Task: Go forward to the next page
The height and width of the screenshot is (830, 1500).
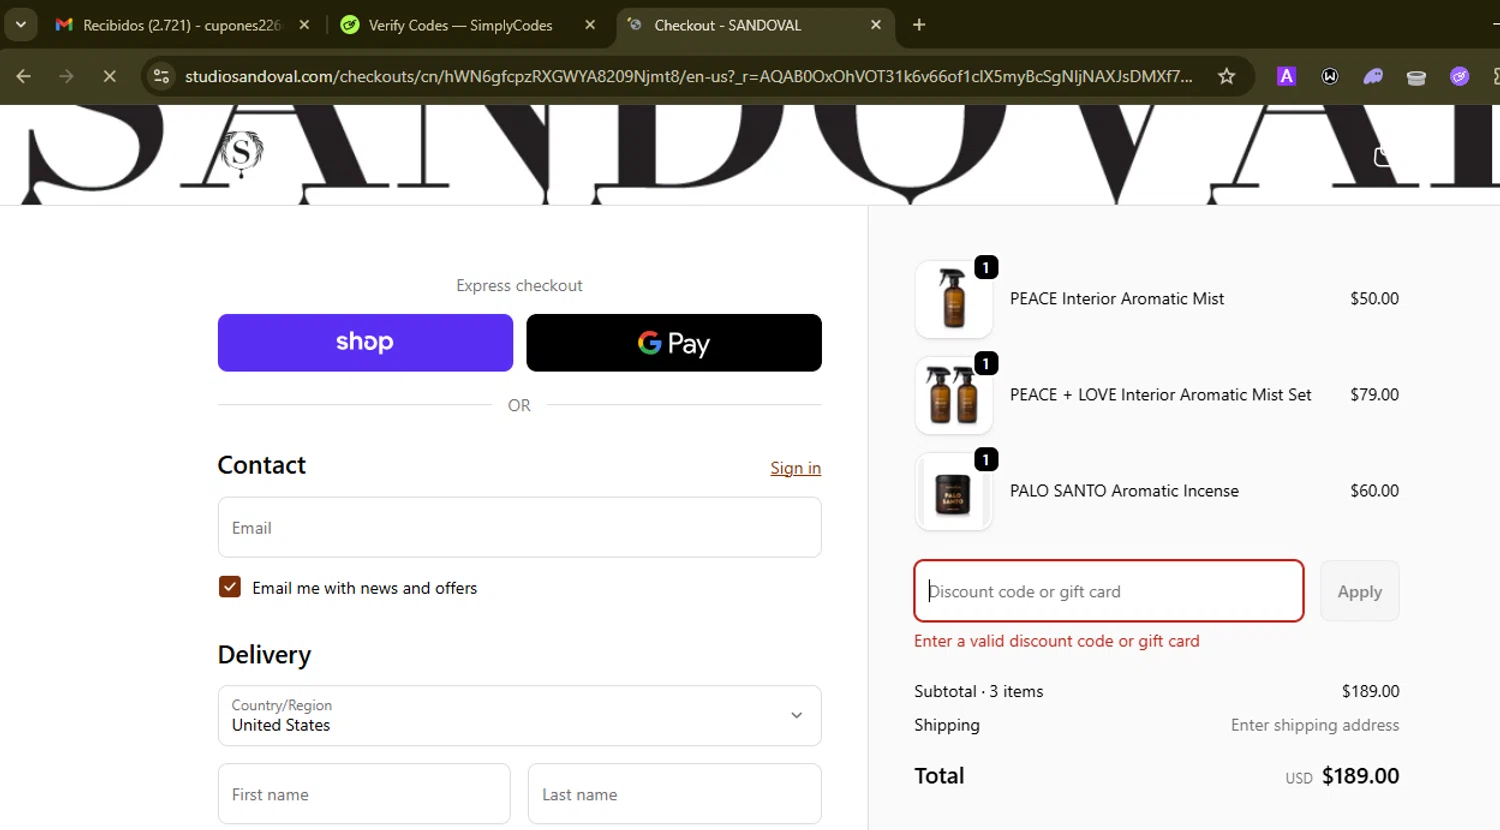Action: point(66,76)
